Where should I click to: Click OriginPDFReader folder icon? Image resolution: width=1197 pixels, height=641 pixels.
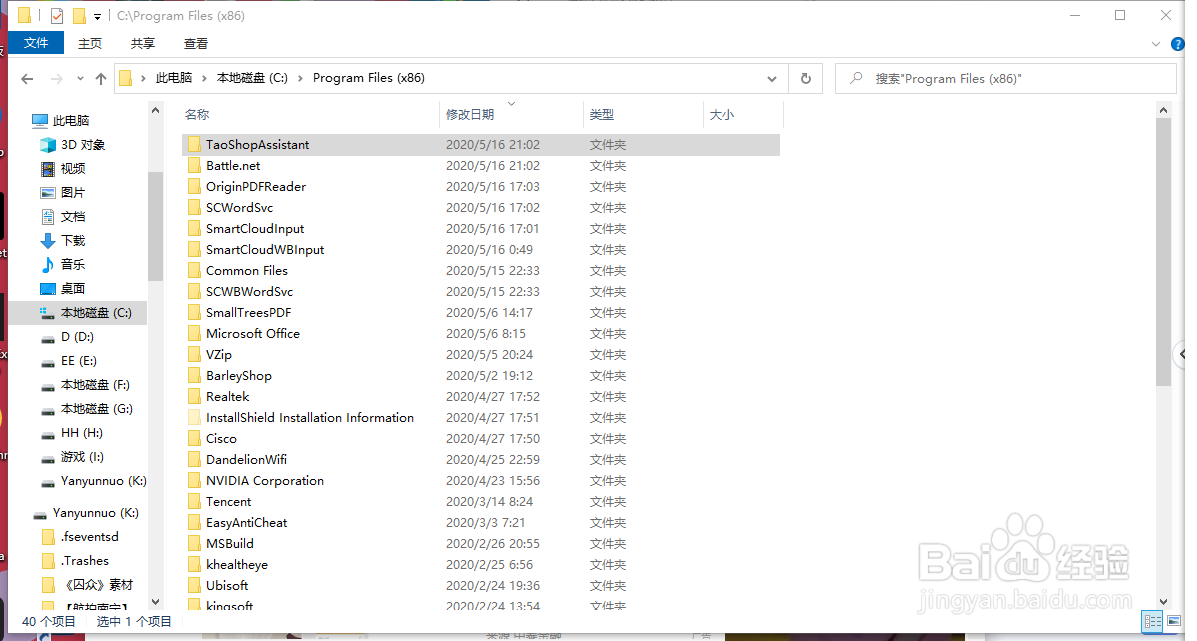pyautogui.click(x=194, y=186)
